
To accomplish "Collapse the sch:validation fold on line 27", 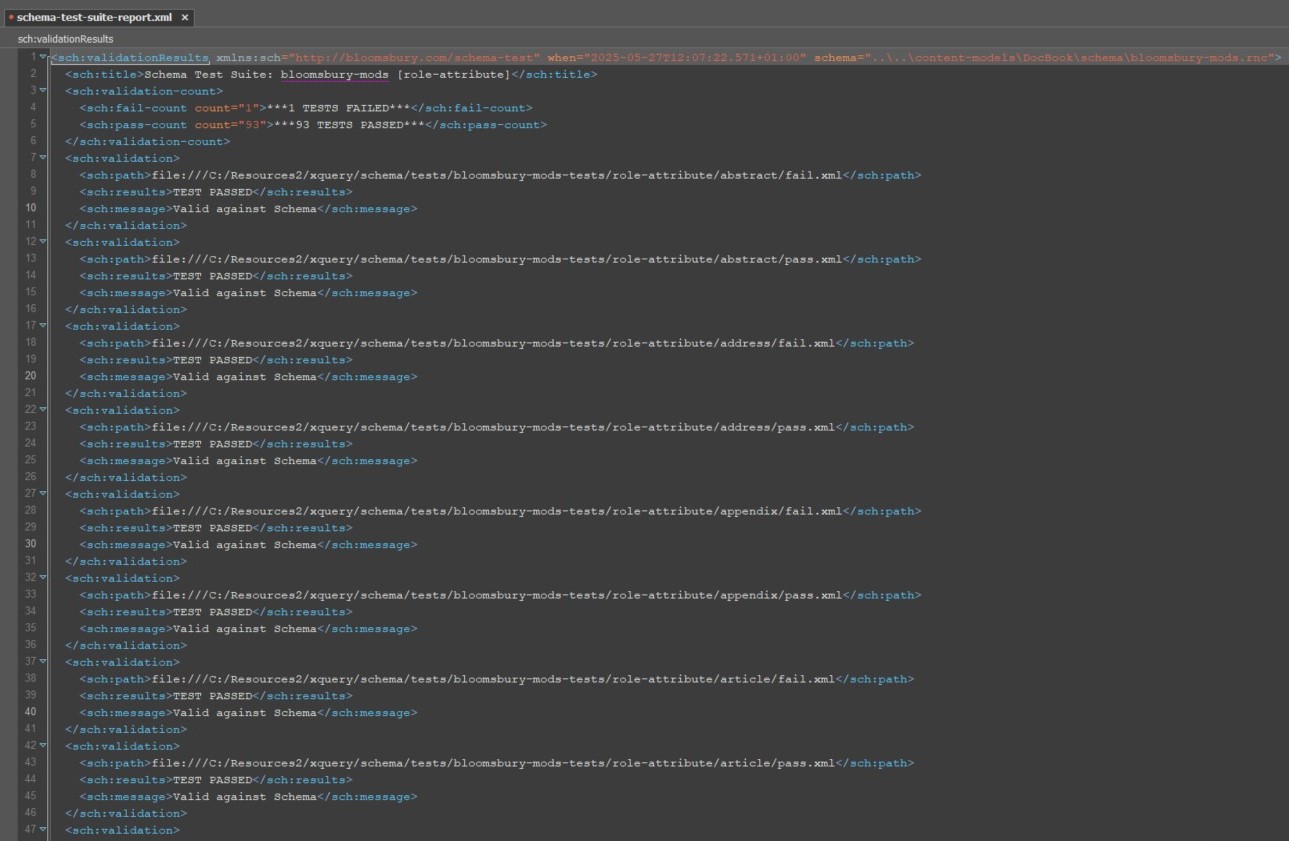I will [x=43, y=494].
